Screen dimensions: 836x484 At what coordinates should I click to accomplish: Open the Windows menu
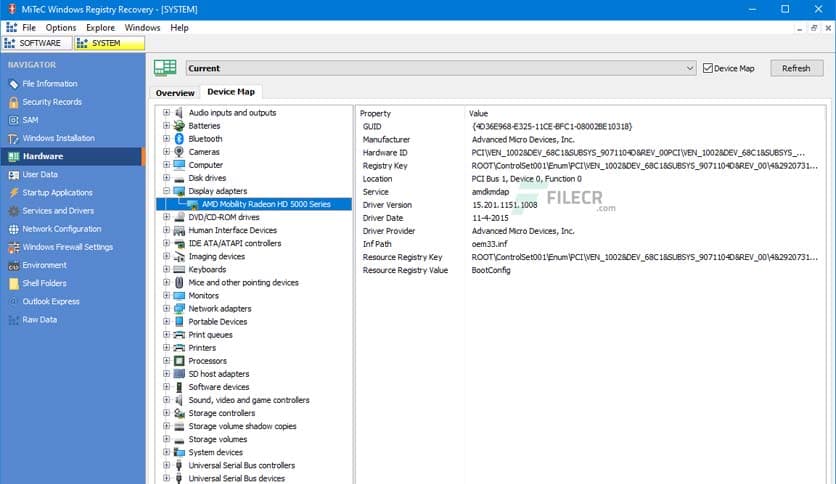click(x=142, y=28)
